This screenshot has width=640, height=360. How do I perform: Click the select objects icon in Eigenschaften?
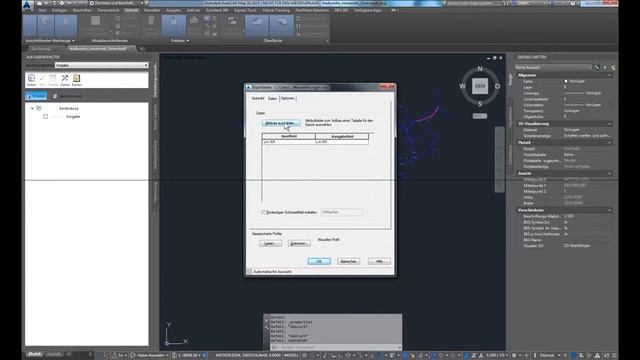(x=605, y=67)
